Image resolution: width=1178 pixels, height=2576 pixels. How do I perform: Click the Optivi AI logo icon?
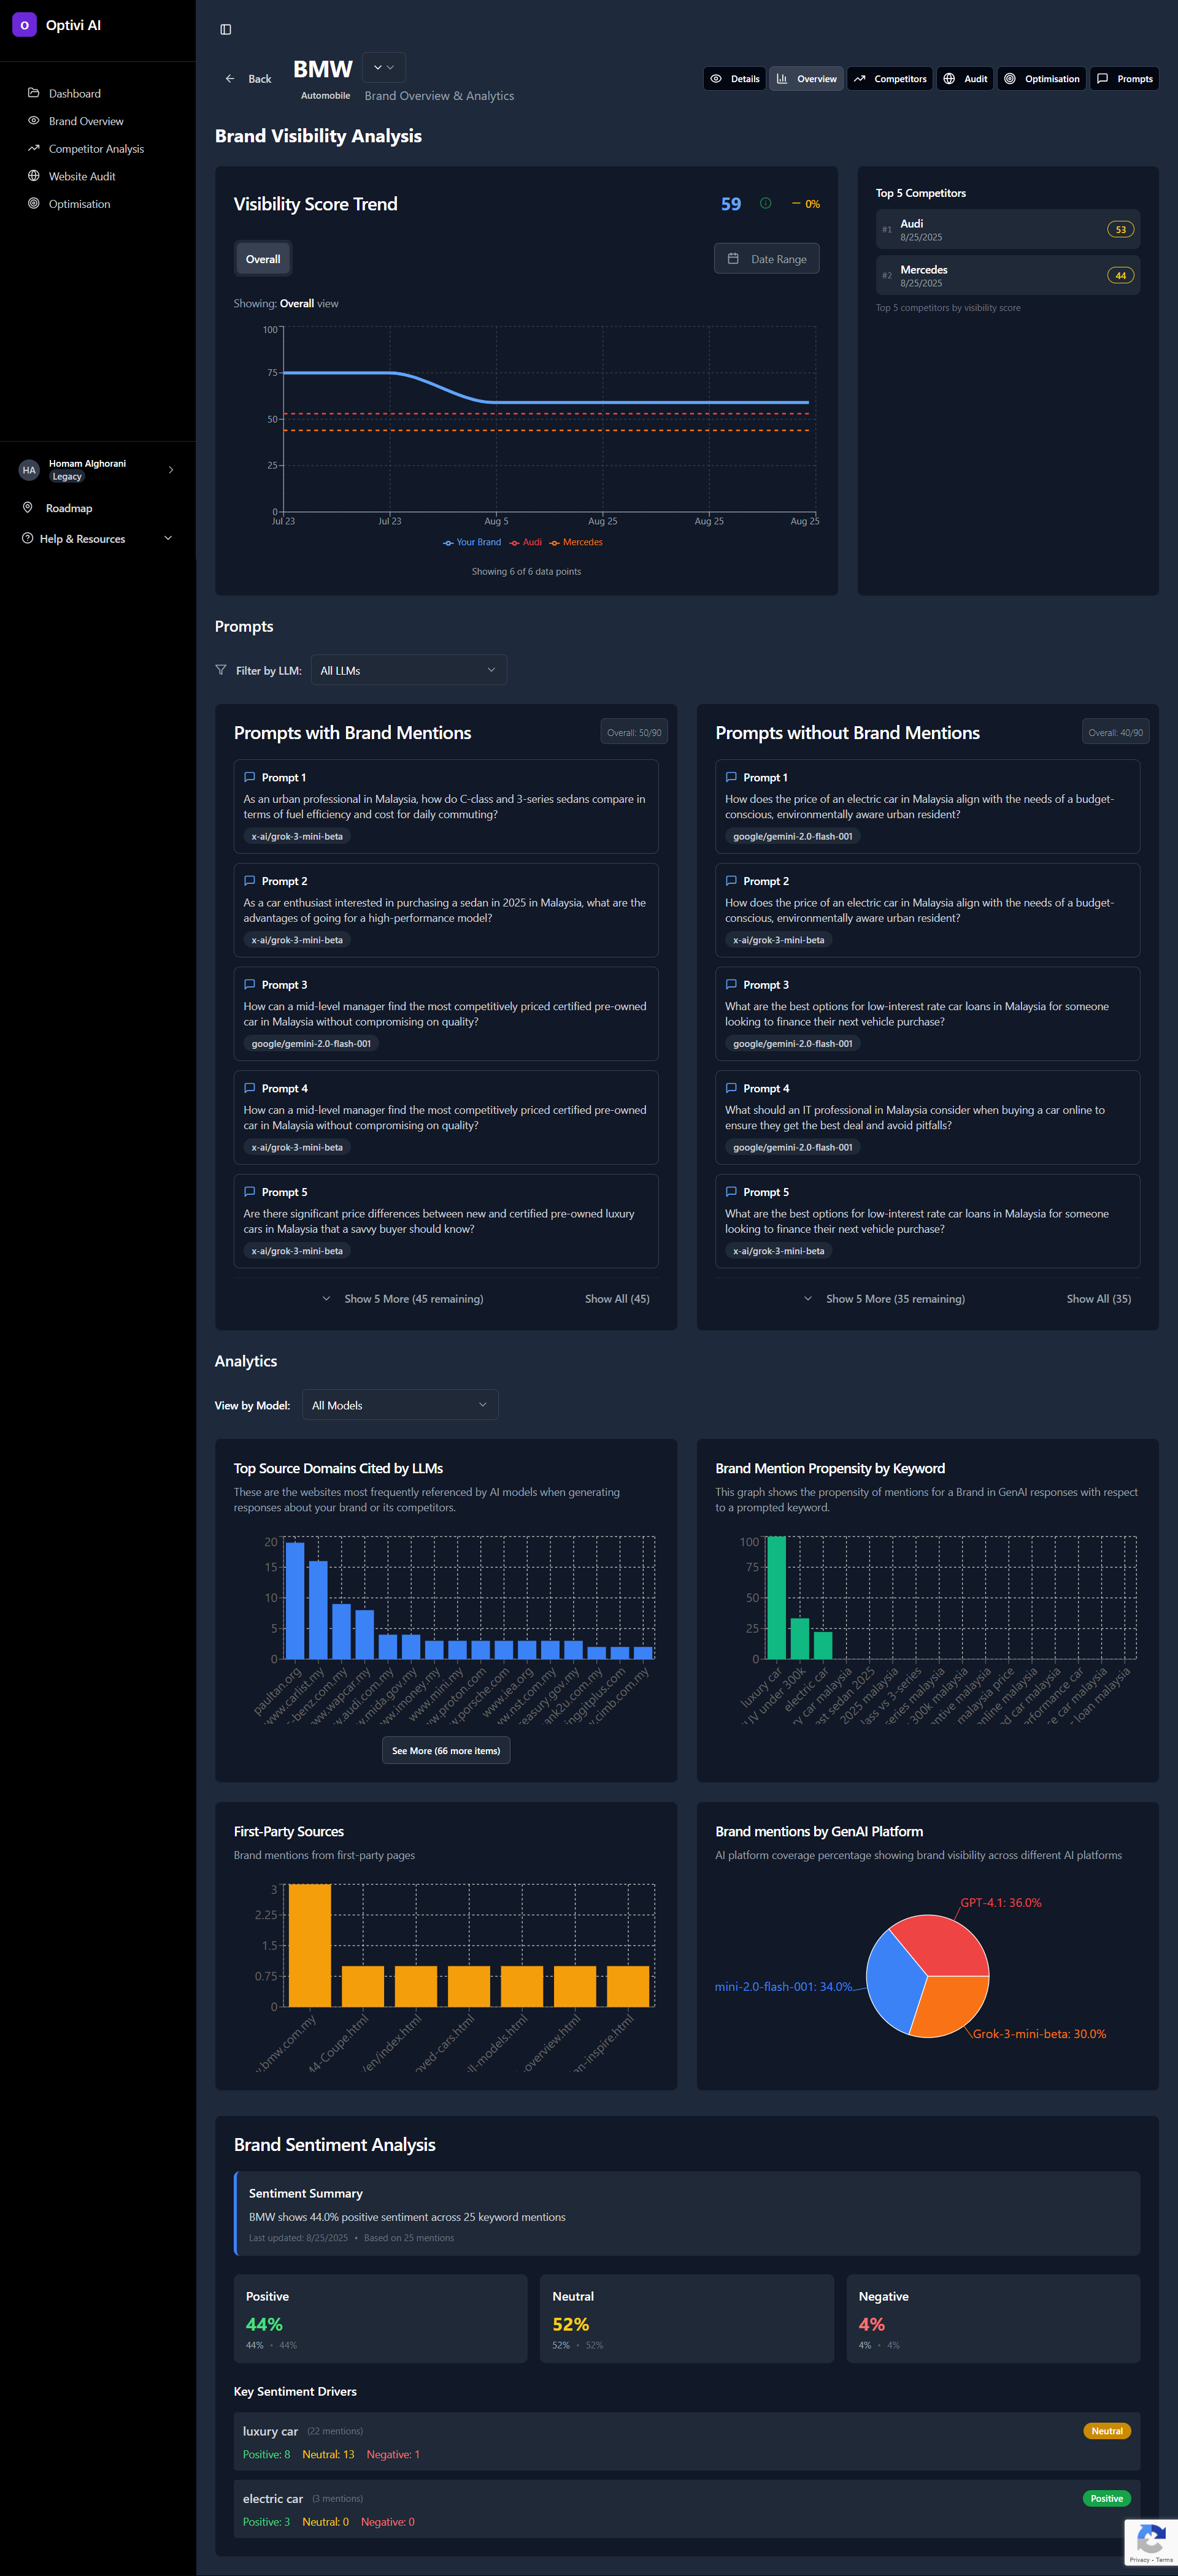pyautogui.click(x=24, y=25)
